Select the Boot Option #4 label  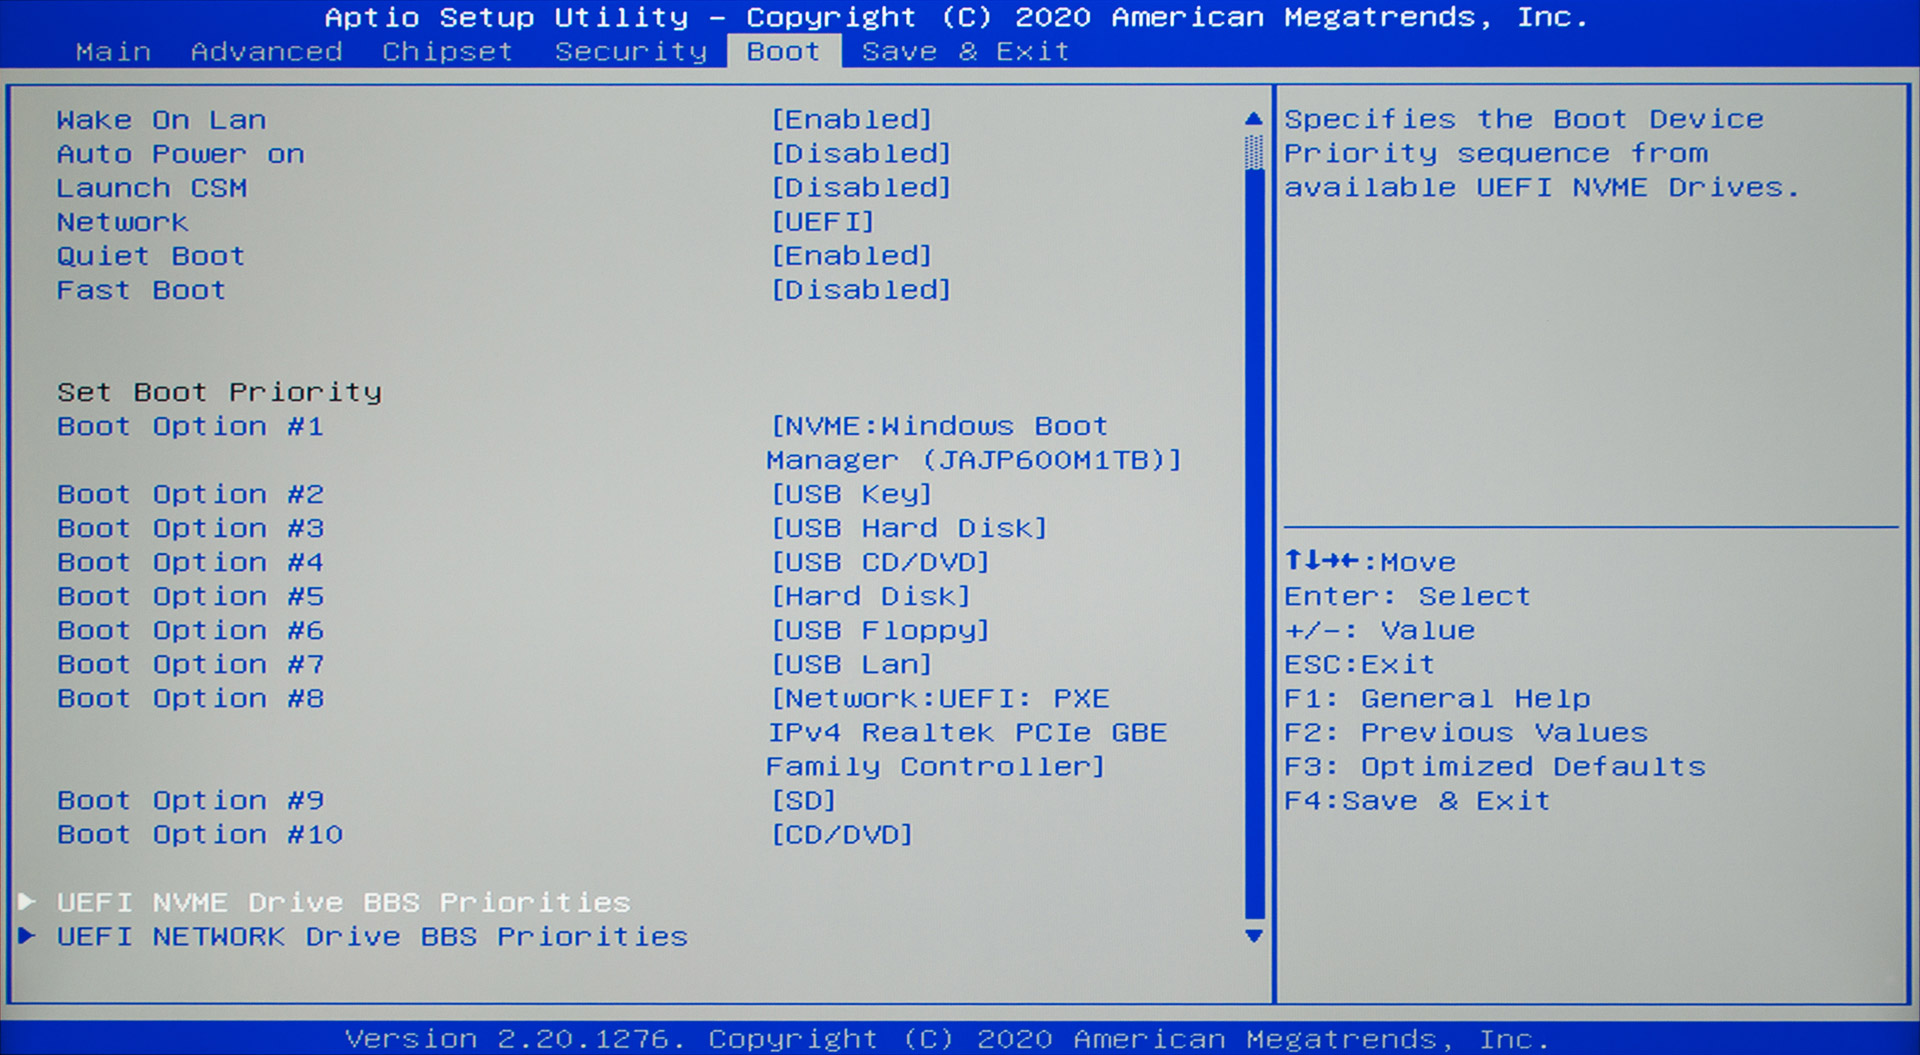tap(190, 562)
